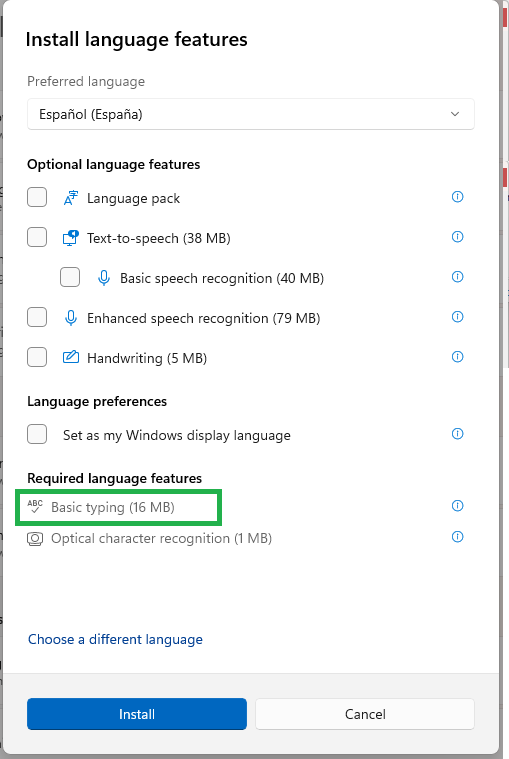This screenshot has width=509, height=759.
Task: Enable the Language pack checkbox
Action: (37, 197)
